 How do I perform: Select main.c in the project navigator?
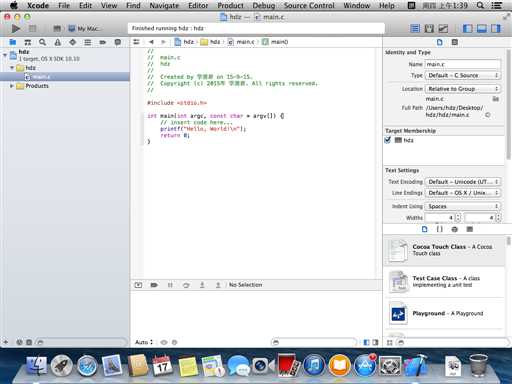click(x=65, y=77)
